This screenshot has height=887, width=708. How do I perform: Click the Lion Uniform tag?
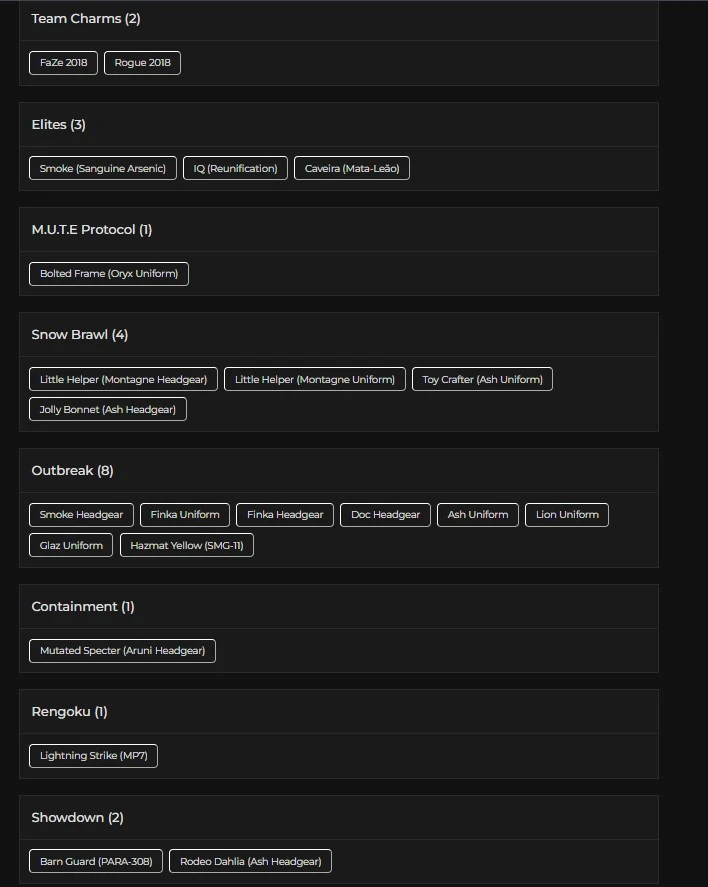(x=567, y=515)
